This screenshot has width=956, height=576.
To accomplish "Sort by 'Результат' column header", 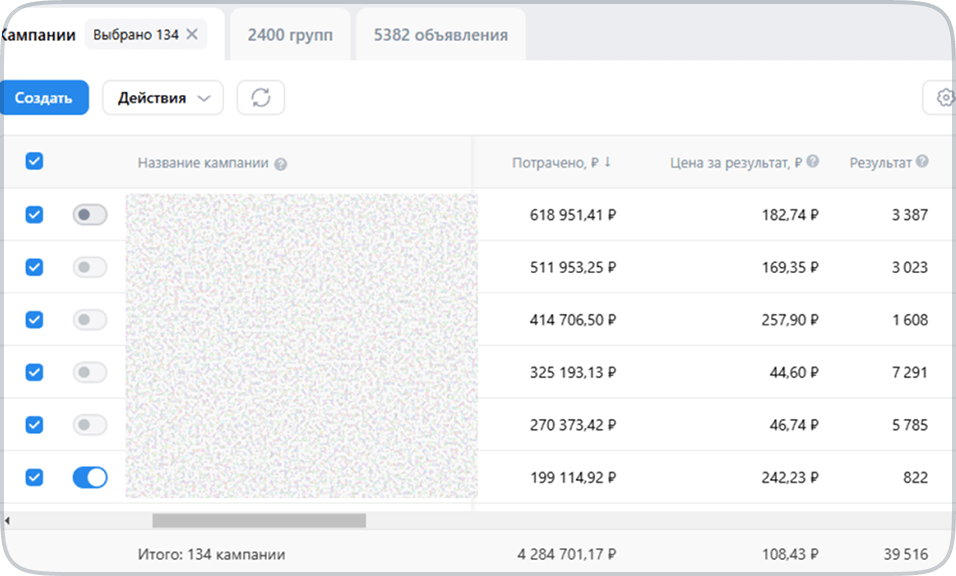I will (880, 162).
